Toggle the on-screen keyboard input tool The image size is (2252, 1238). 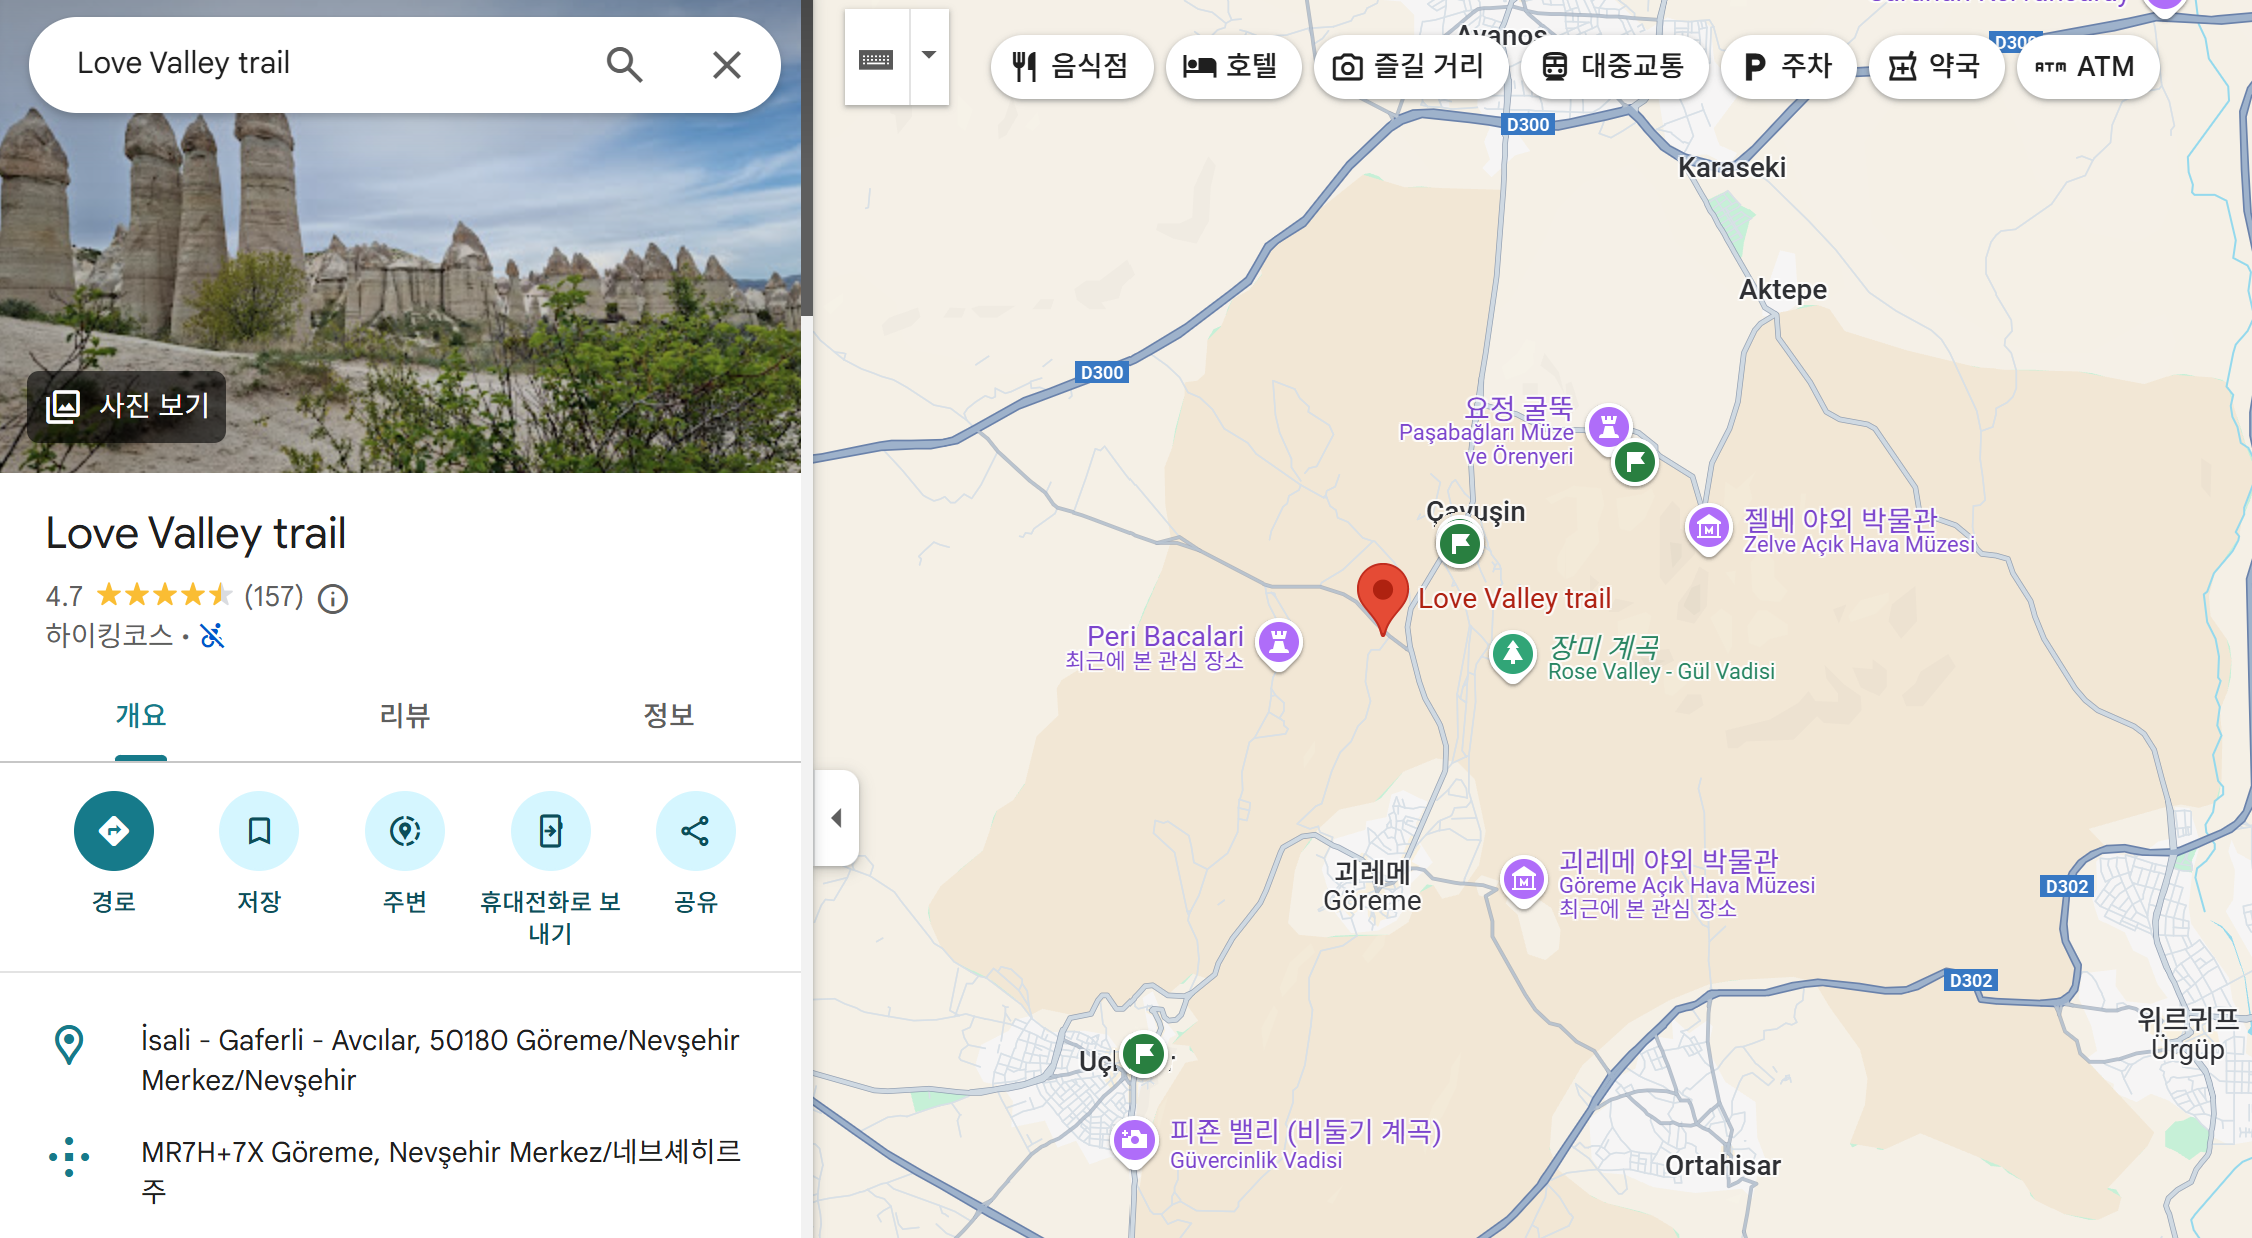(876, 59)
